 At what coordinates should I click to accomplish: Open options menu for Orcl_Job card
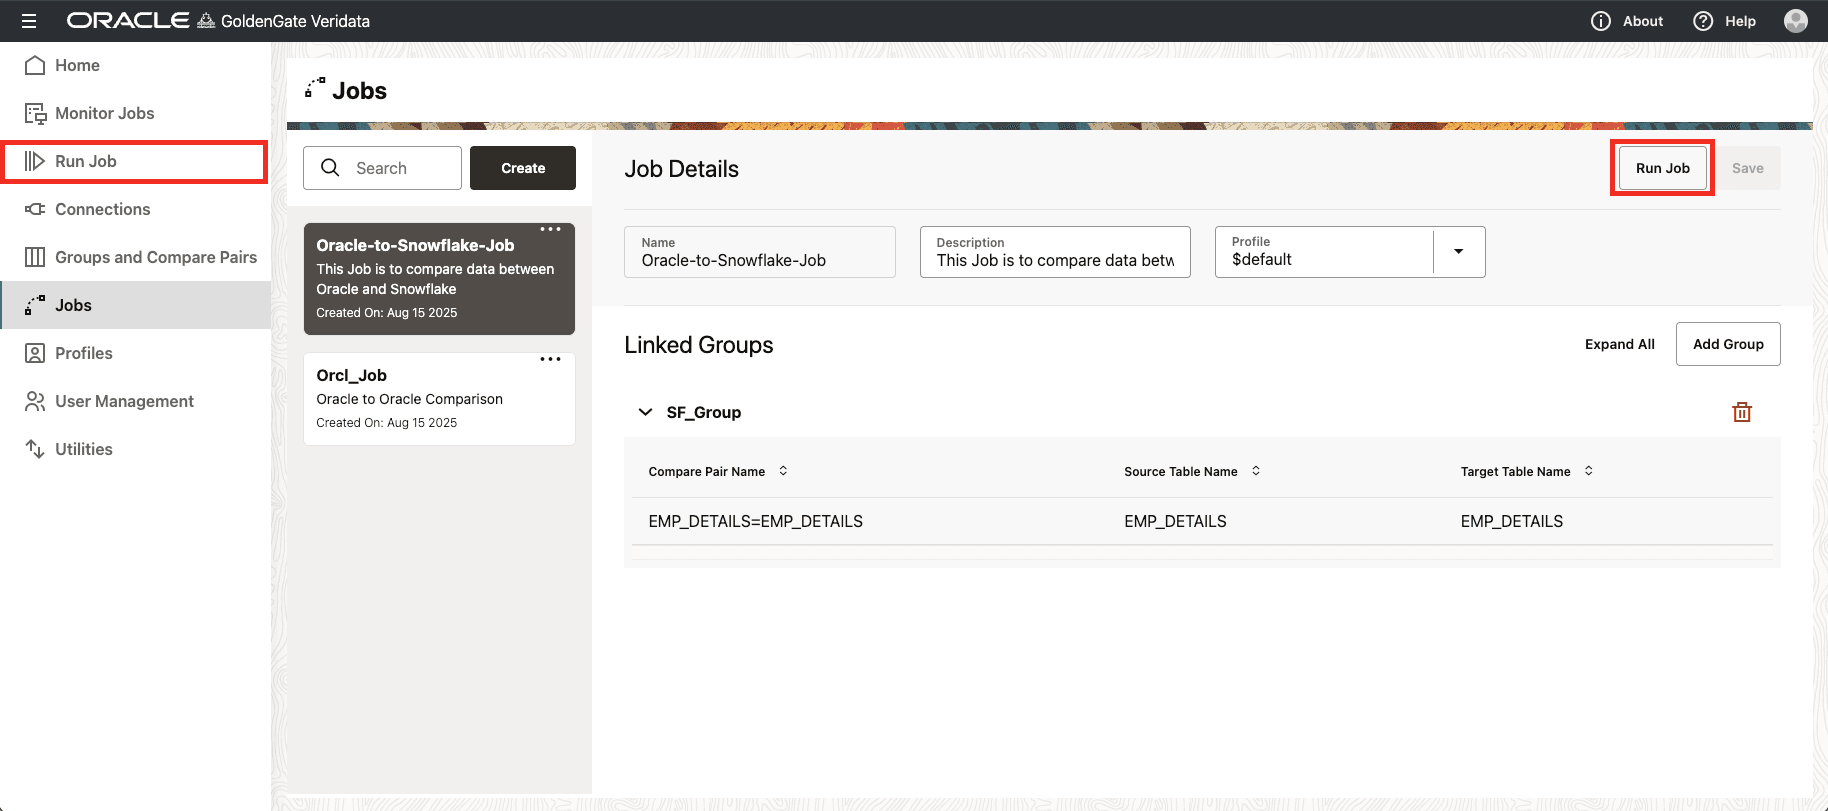tap(550, 359)
